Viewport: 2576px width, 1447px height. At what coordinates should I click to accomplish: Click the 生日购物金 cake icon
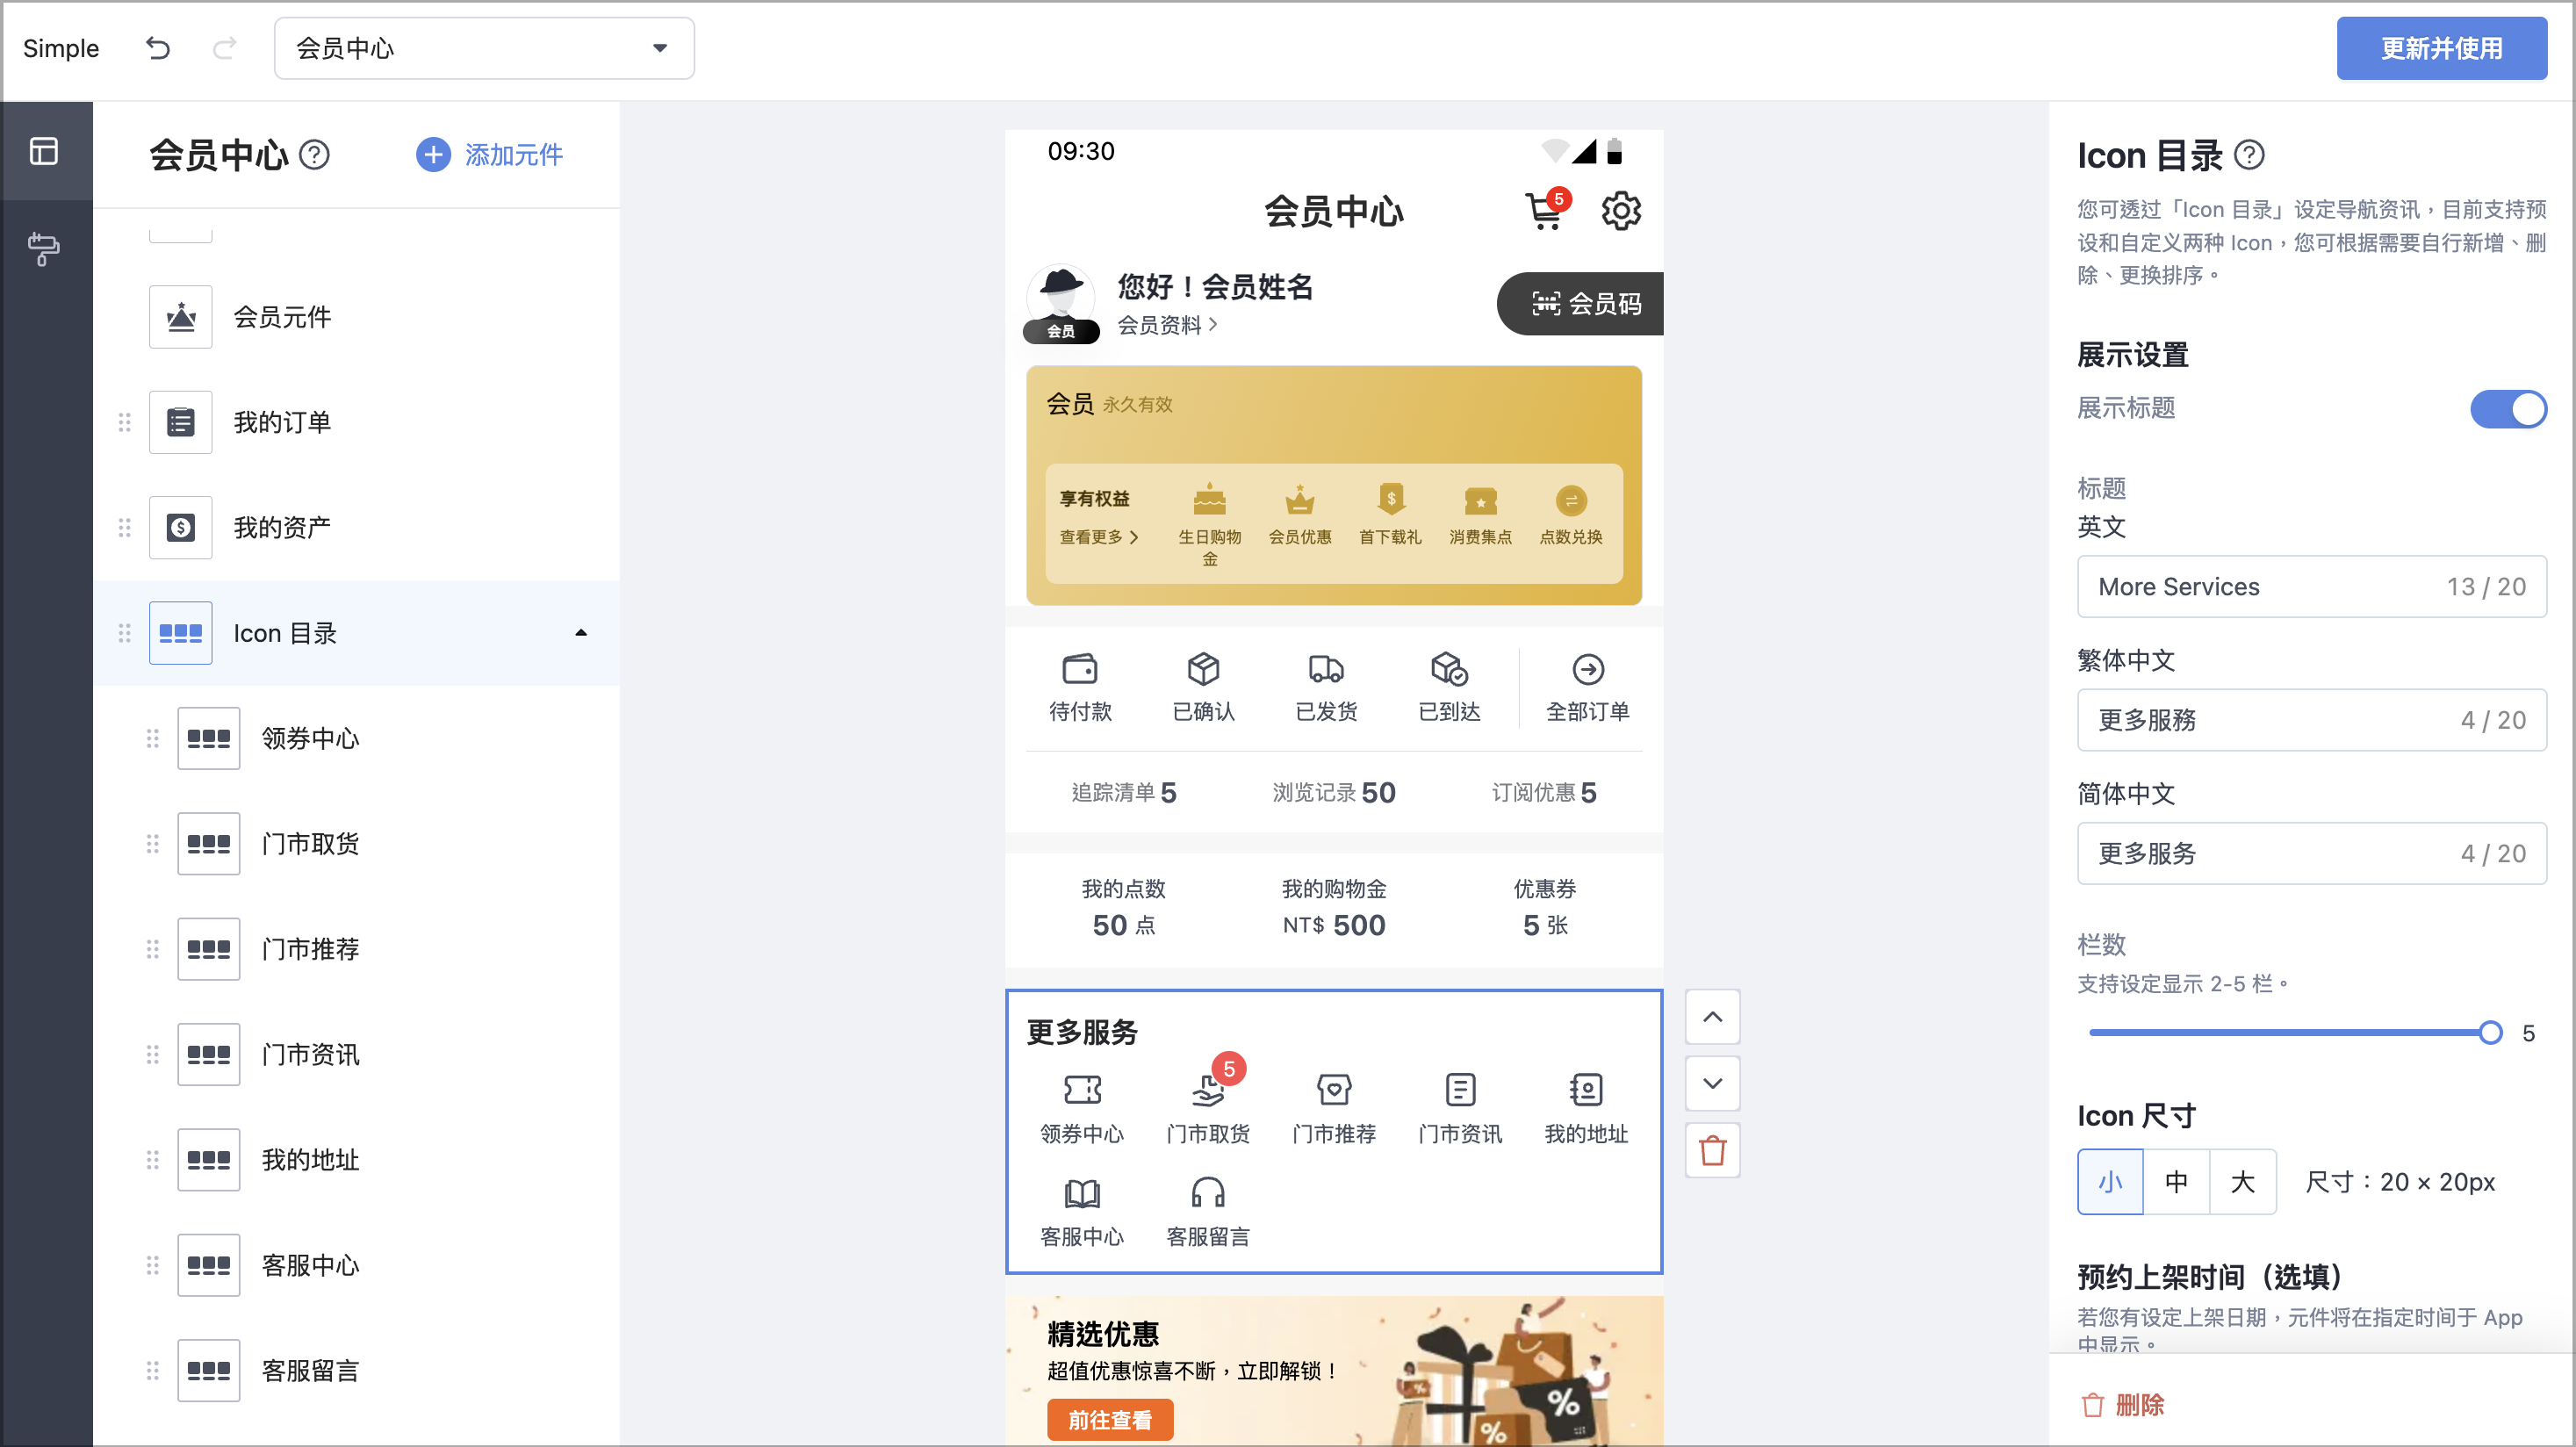pyautogui.click(x=1210, y=499)
